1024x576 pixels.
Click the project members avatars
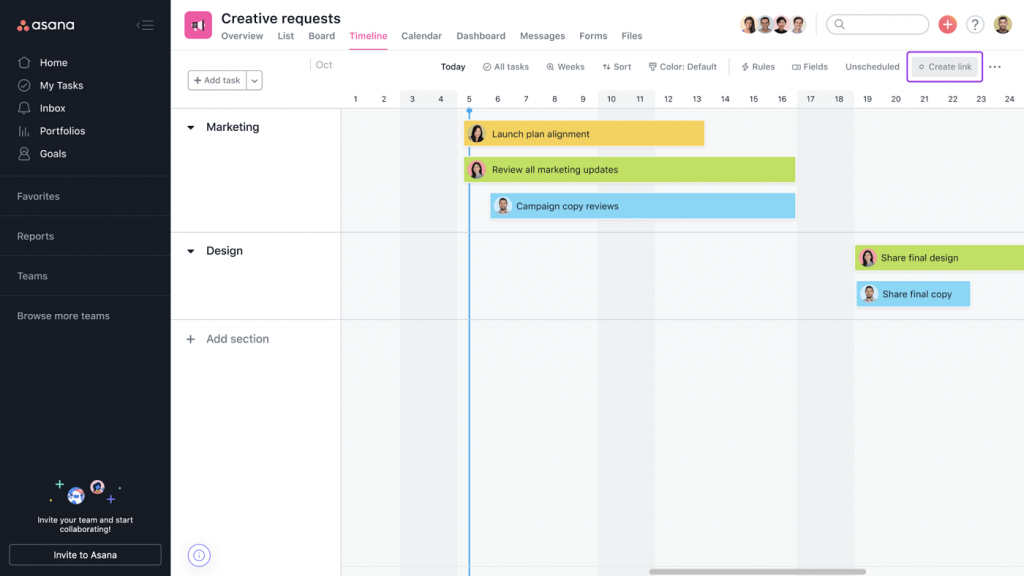(773, 25)
